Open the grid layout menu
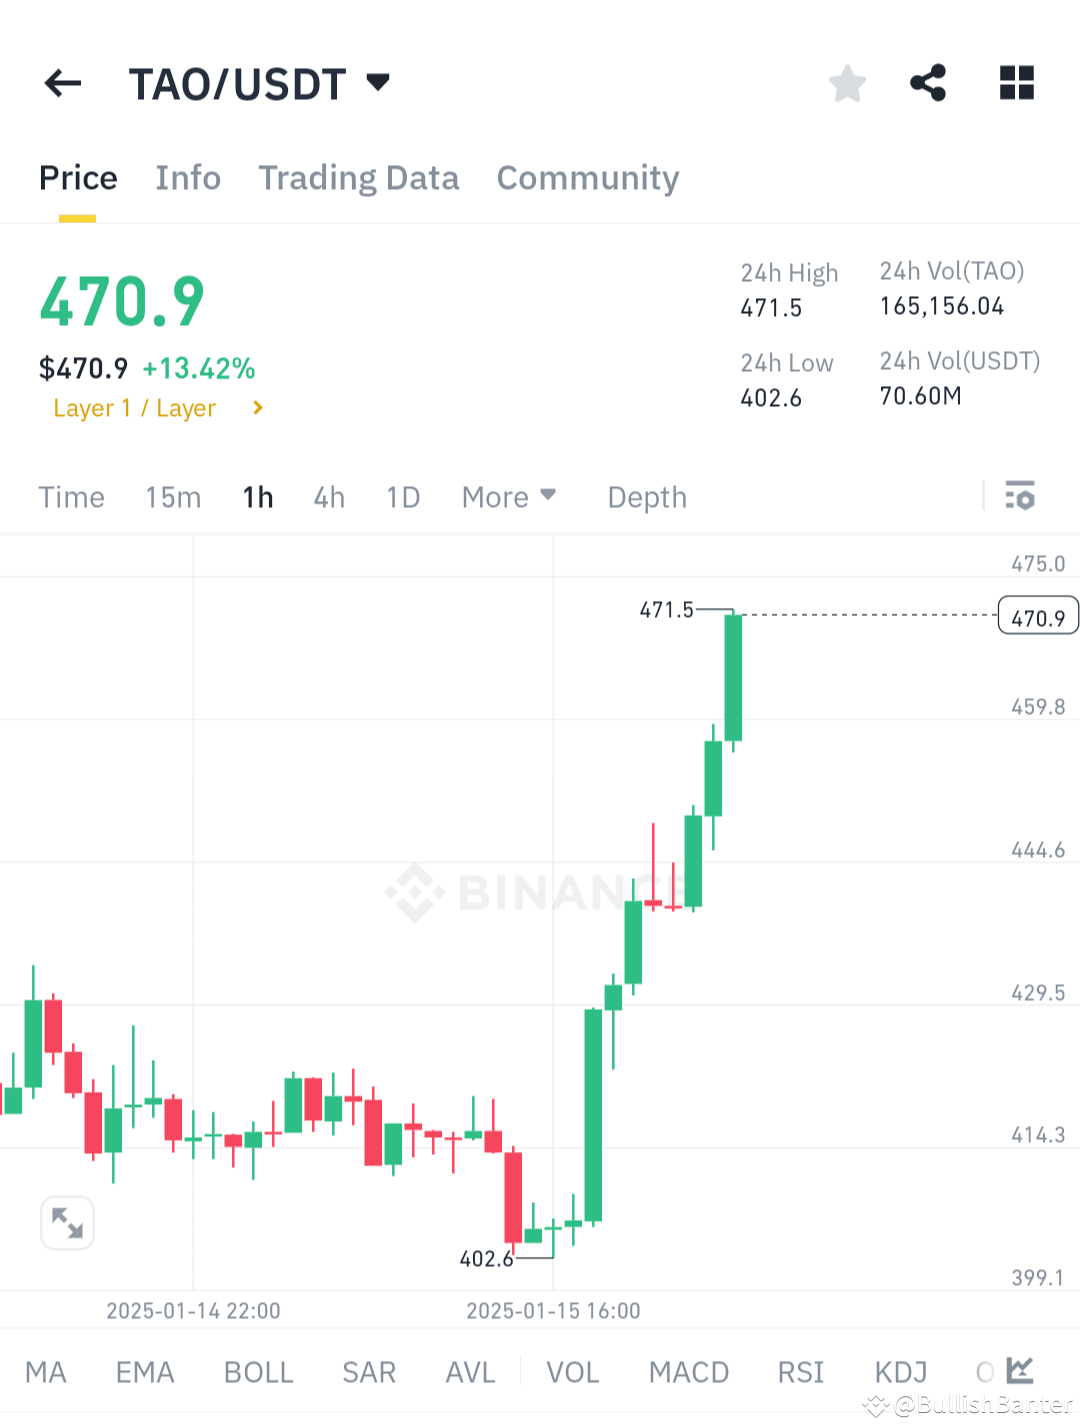Screen dimensions: 1080x1427 tap(1016, 83)
